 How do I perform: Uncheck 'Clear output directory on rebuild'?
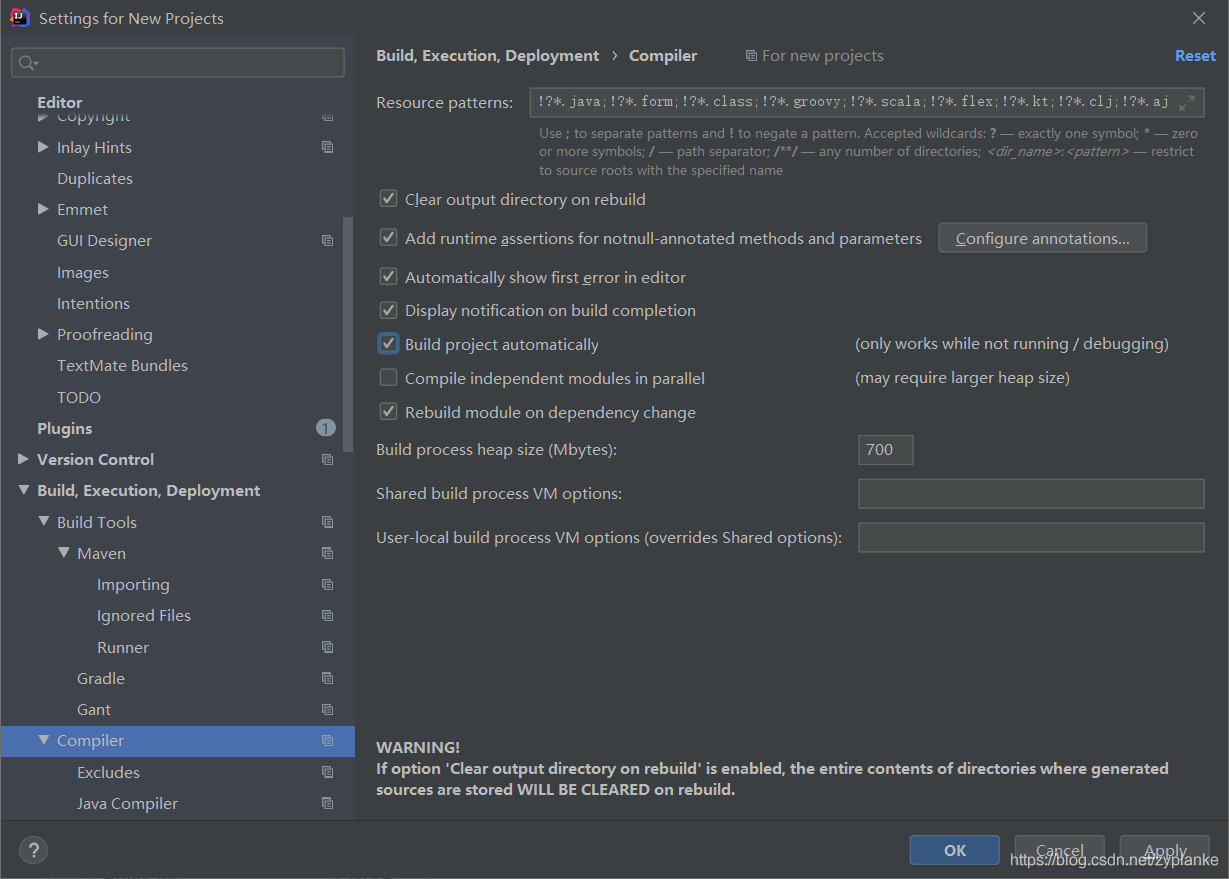pos(388,198)
